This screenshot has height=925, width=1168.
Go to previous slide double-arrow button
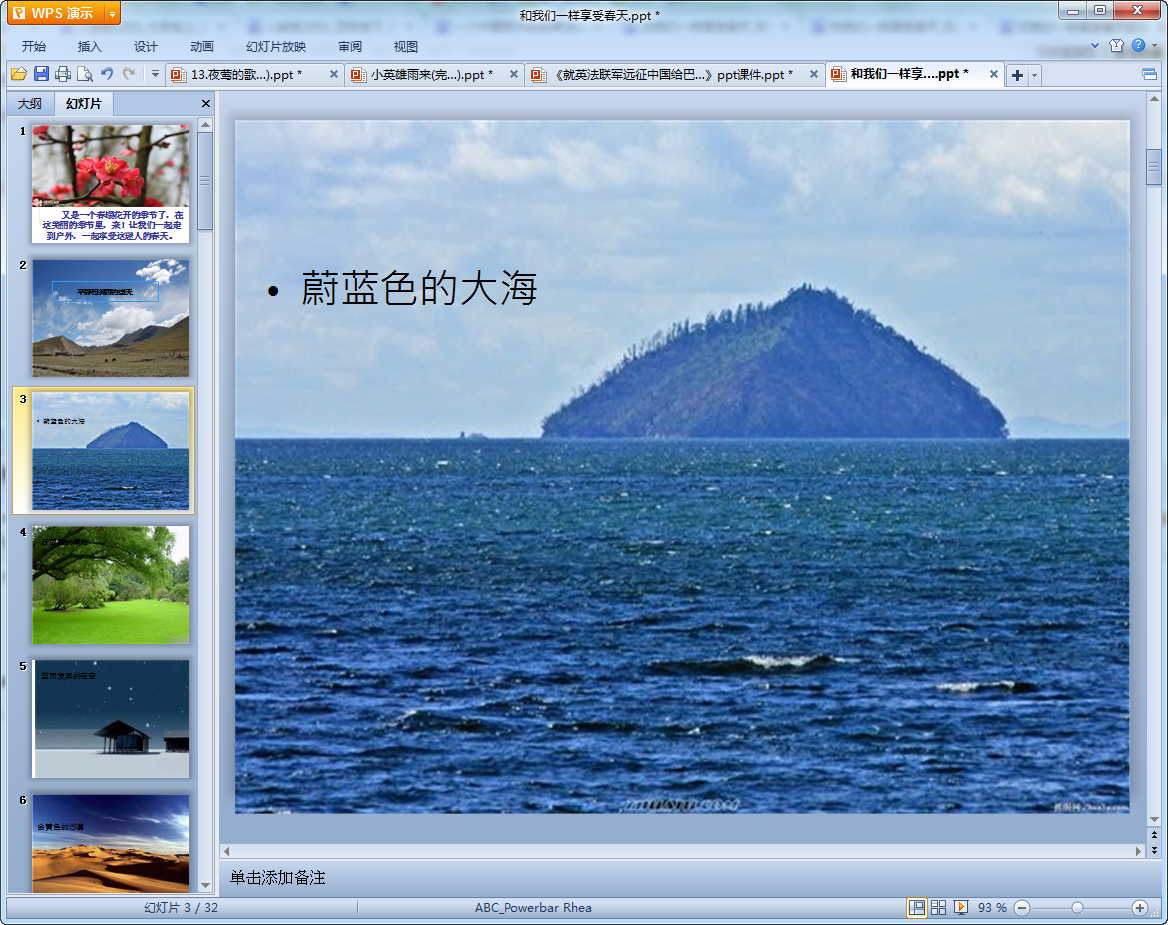(x=1154, y=836)
